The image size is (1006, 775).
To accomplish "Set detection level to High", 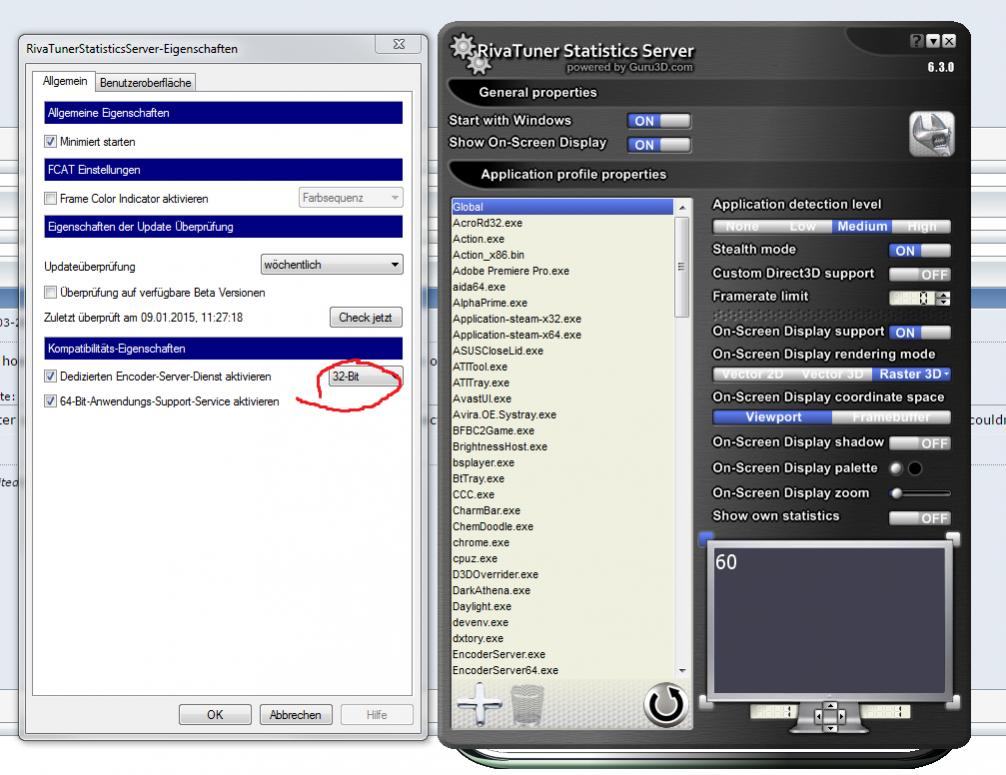I will point(921,226).
